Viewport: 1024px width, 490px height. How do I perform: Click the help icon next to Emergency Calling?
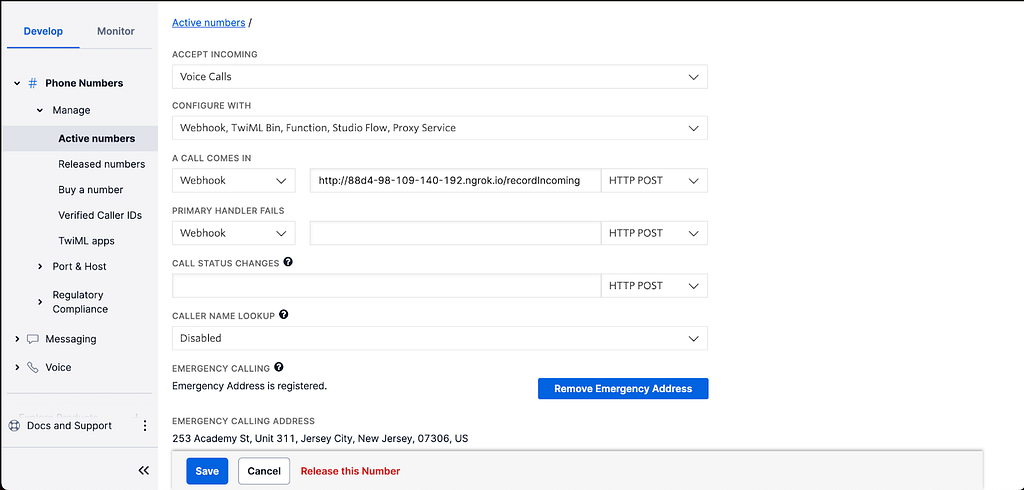tap(279, 367)
